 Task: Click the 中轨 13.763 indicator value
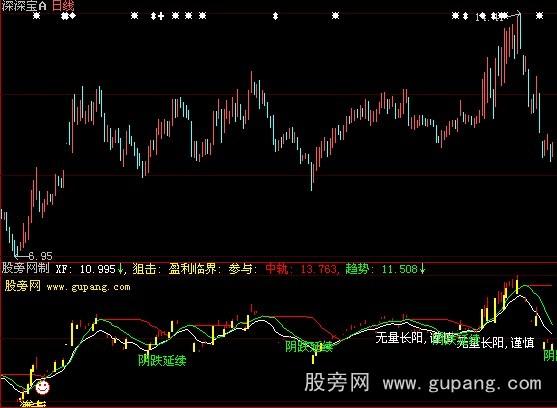click(301, 269)
